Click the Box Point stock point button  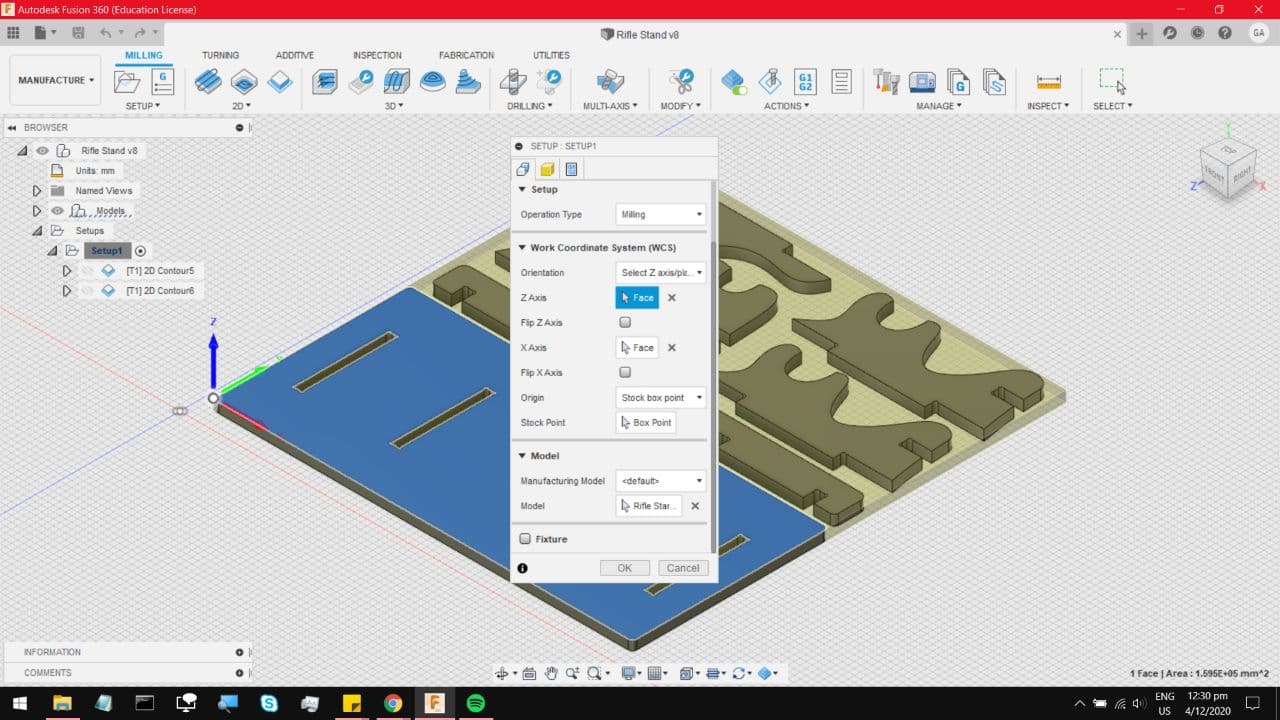coord(646,422)
